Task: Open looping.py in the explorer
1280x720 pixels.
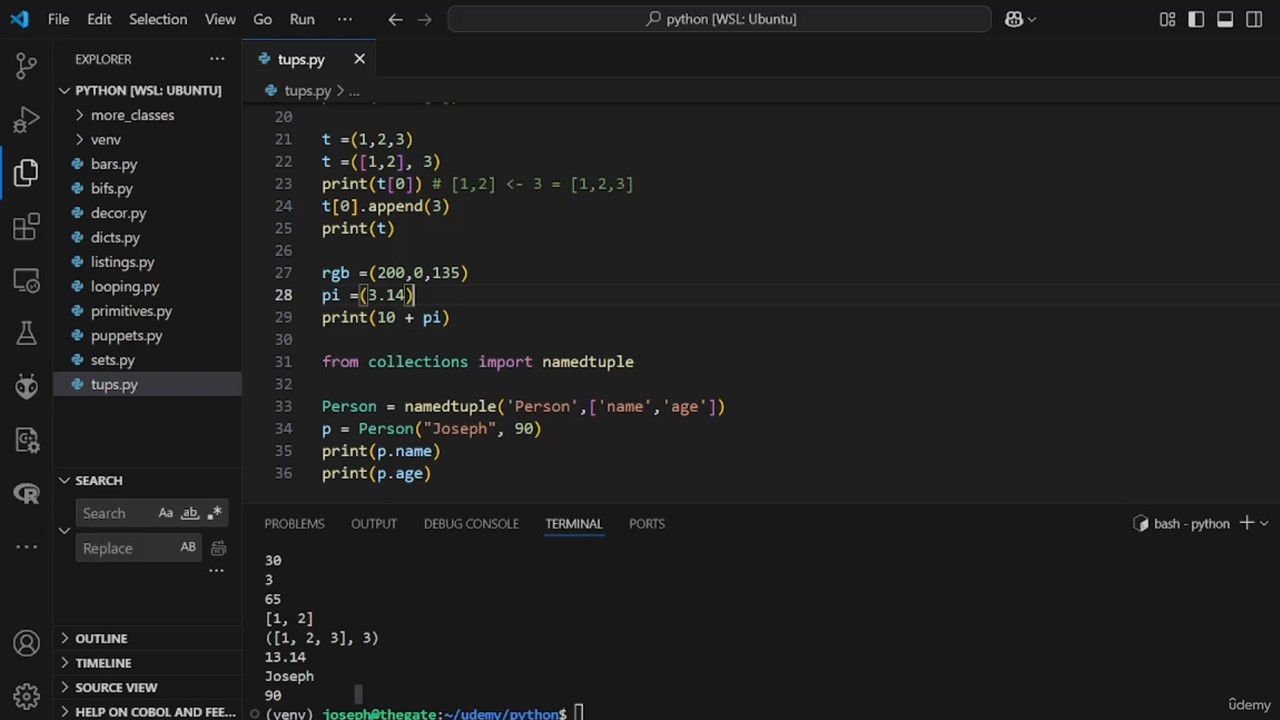Action: click(148, 287)
